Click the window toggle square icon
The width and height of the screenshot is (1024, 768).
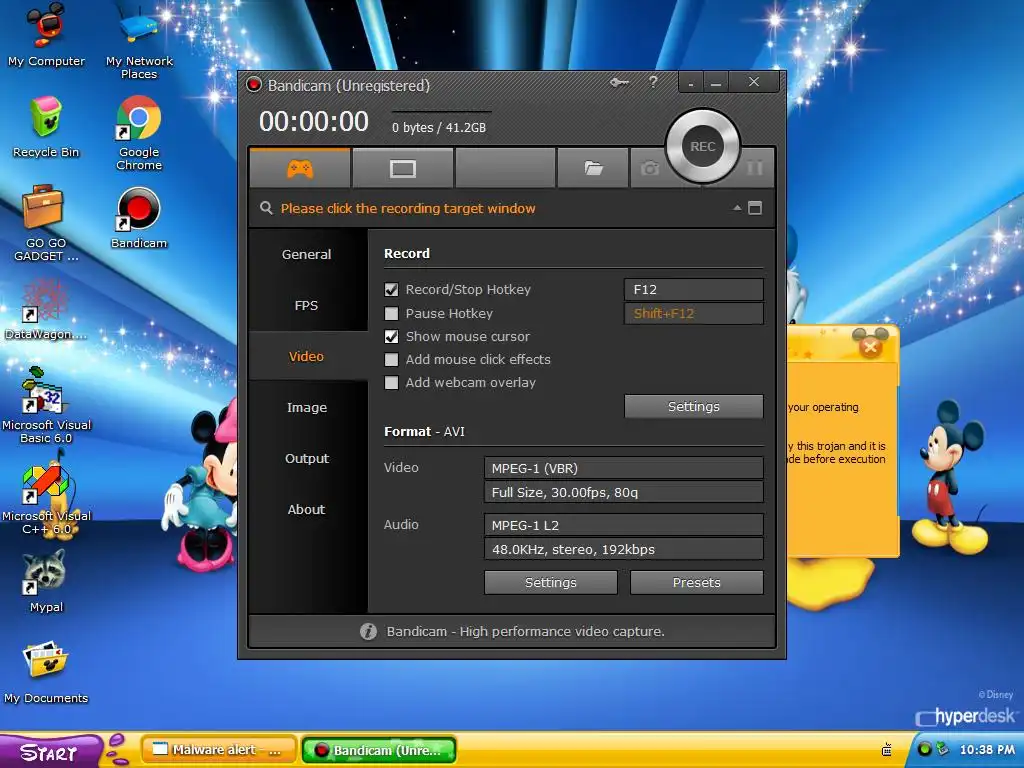[x=755, y=208]
